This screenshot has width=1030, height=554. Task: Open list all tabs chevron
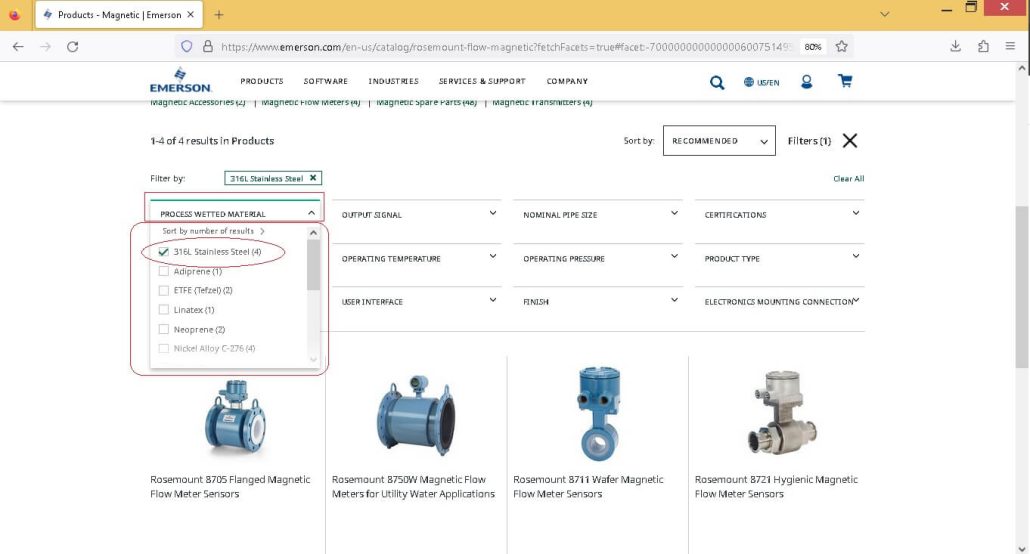(x=885, y=14)
